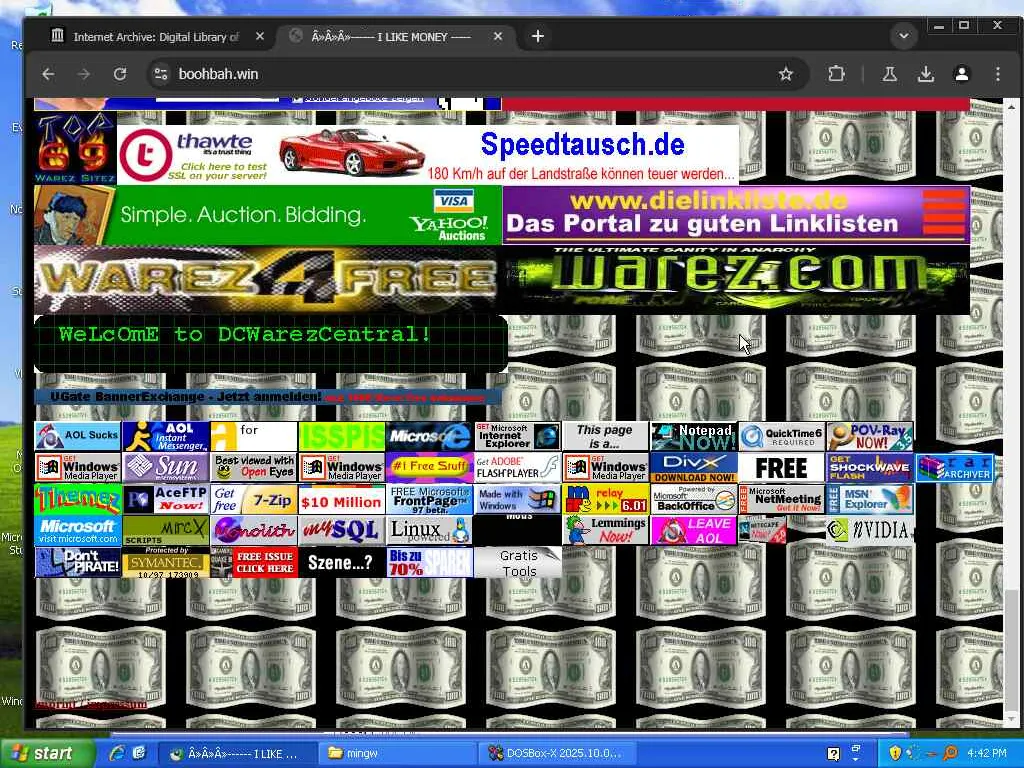Click the Sun Microsystems badge

[x=166, y=468]
